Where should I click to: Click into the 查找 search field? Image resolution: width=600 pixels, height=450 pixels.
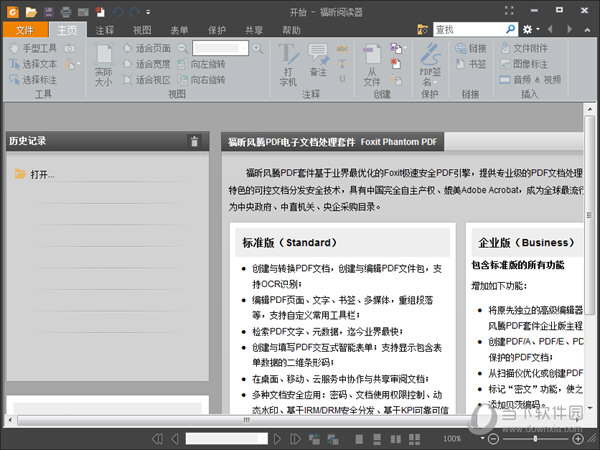coord(469,29)
